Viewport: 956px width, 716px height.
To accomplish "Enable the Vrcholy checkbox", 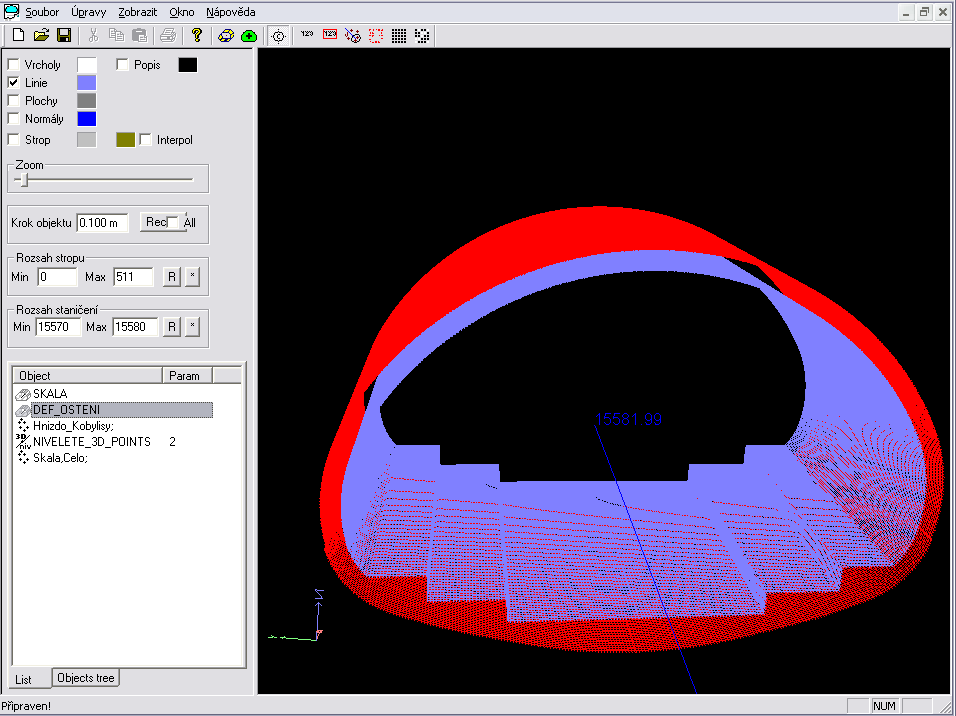I will (x=14, y=65).
